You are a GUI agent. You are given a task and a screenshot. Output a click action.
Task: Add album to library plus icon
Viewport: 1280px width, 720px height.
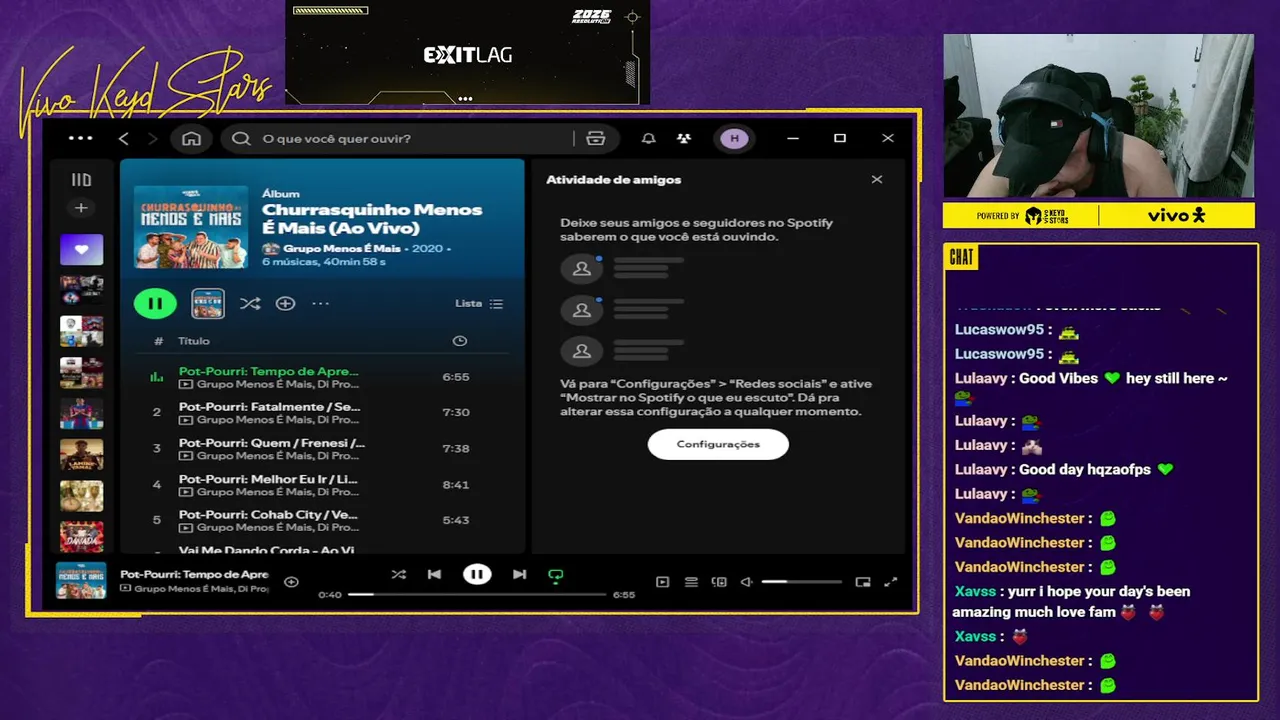point(285,303)
